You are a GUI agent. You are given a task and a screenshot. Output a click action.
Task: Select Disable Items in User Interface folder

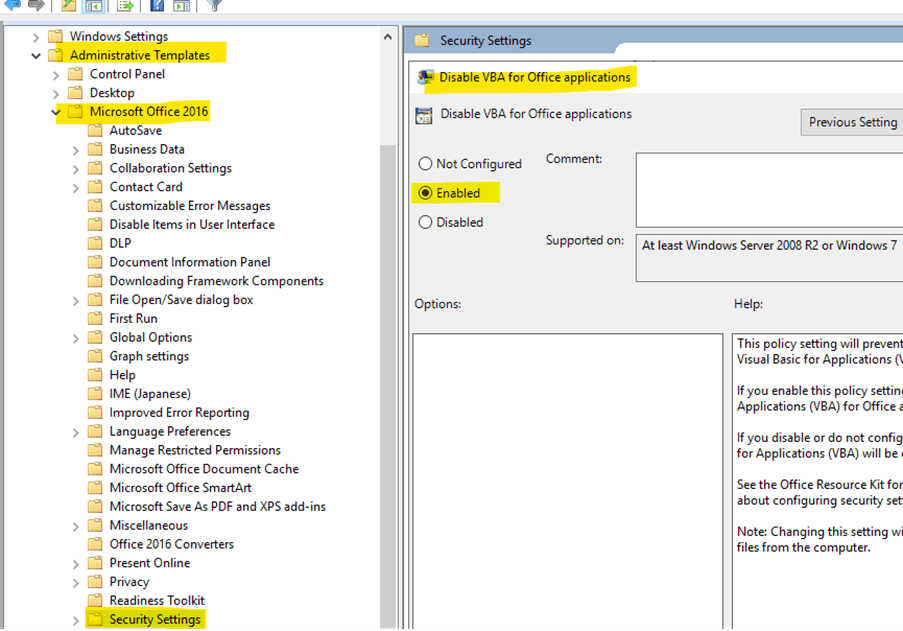coord(192,225)
